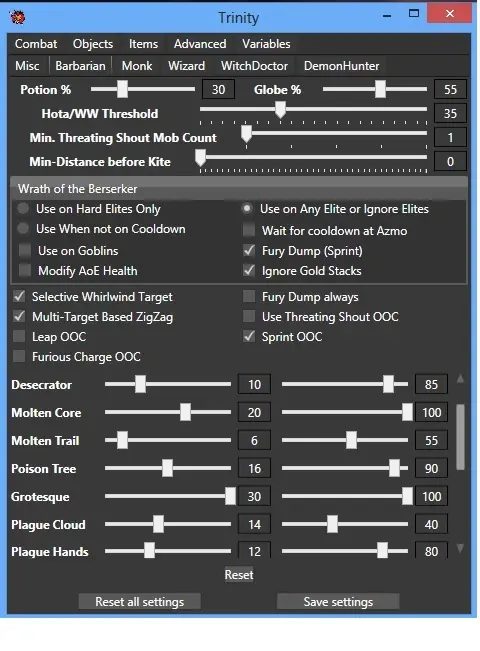The width and height of the screenshot is (480, 651).
Task: Click the Reset button
Action: 239,575
